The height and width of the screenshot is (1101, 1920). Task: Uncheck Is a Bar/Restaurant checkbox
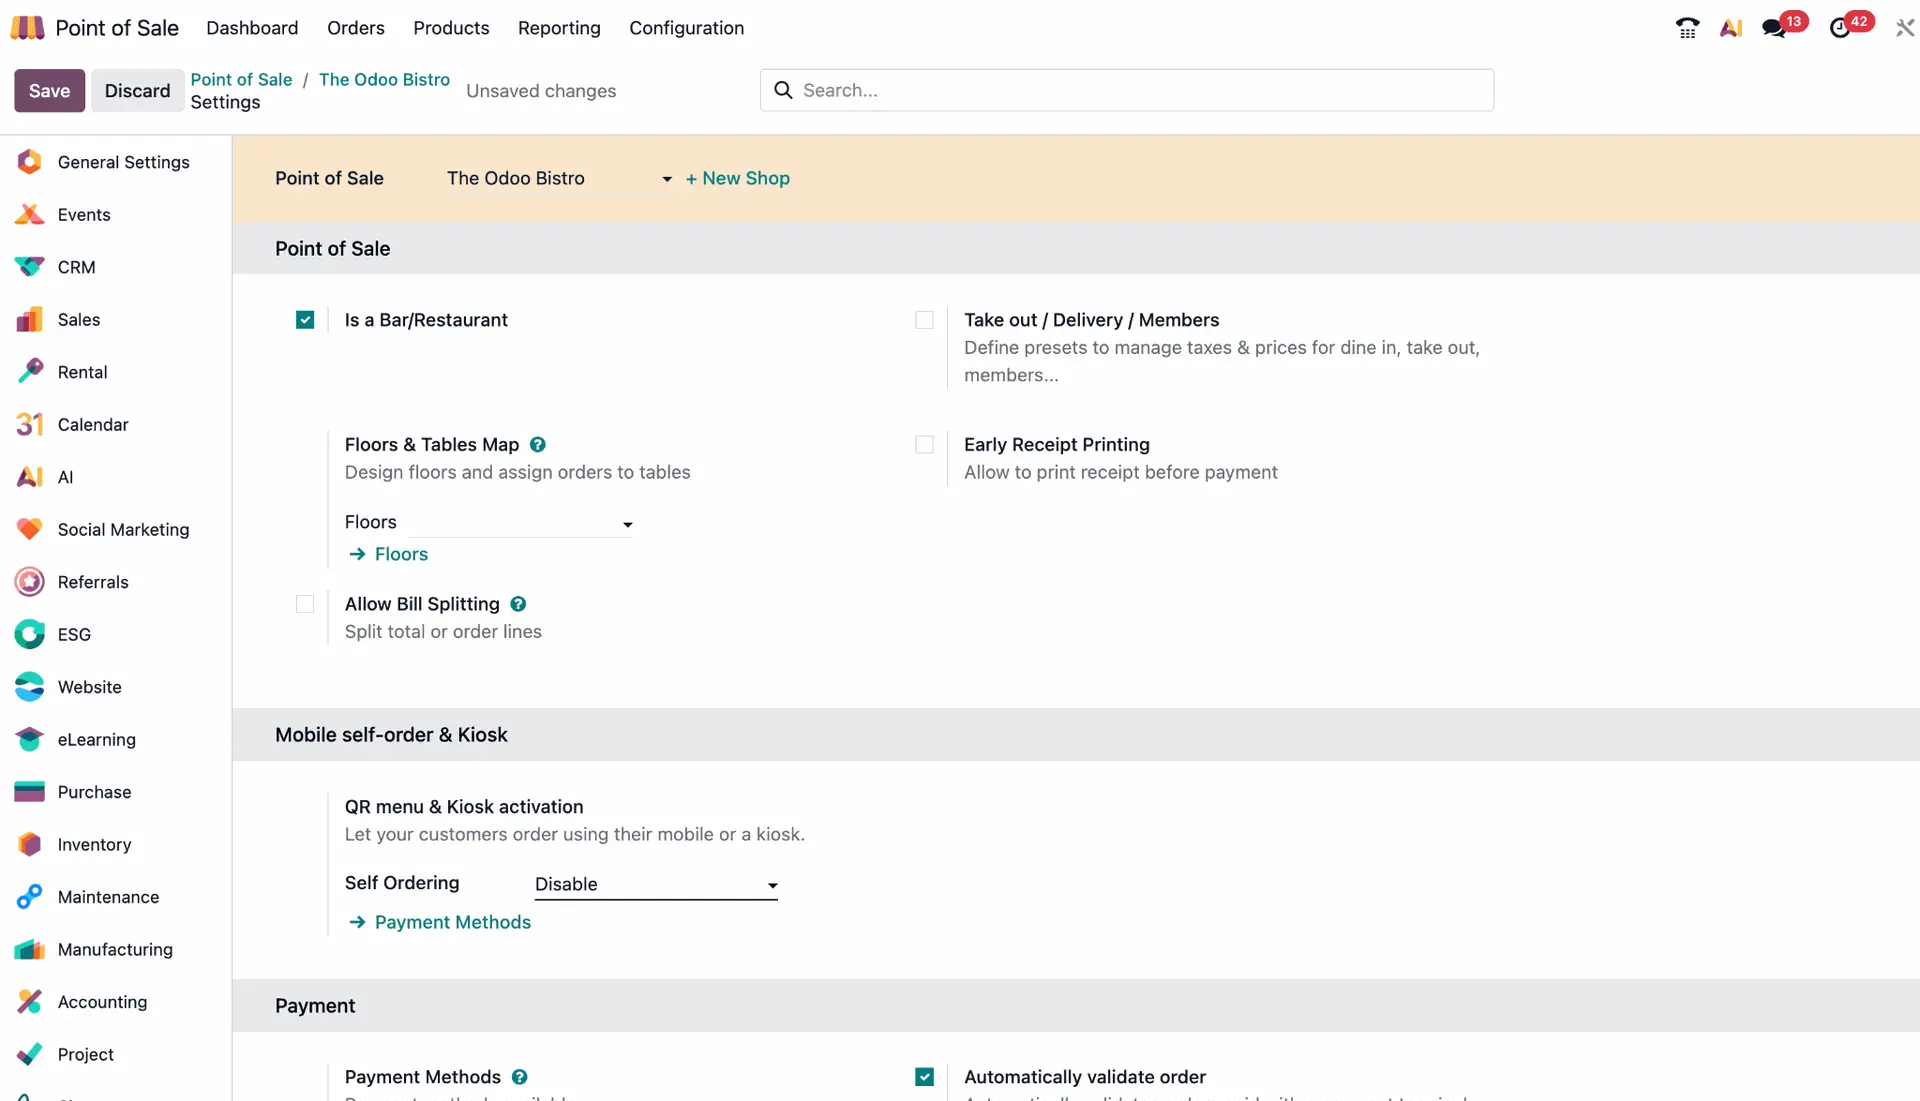click(305, 320)
